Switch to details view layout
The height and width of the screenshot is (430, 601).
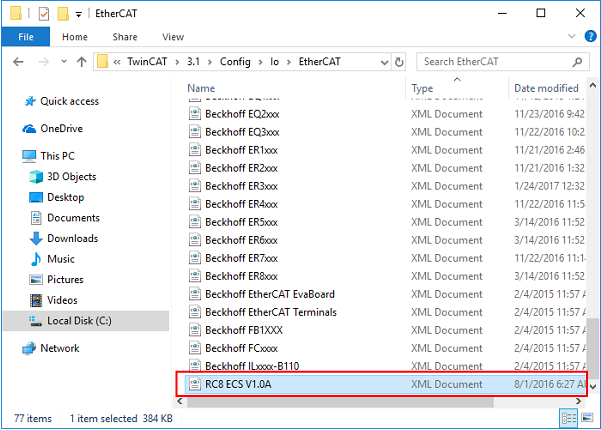click(569, 418)
